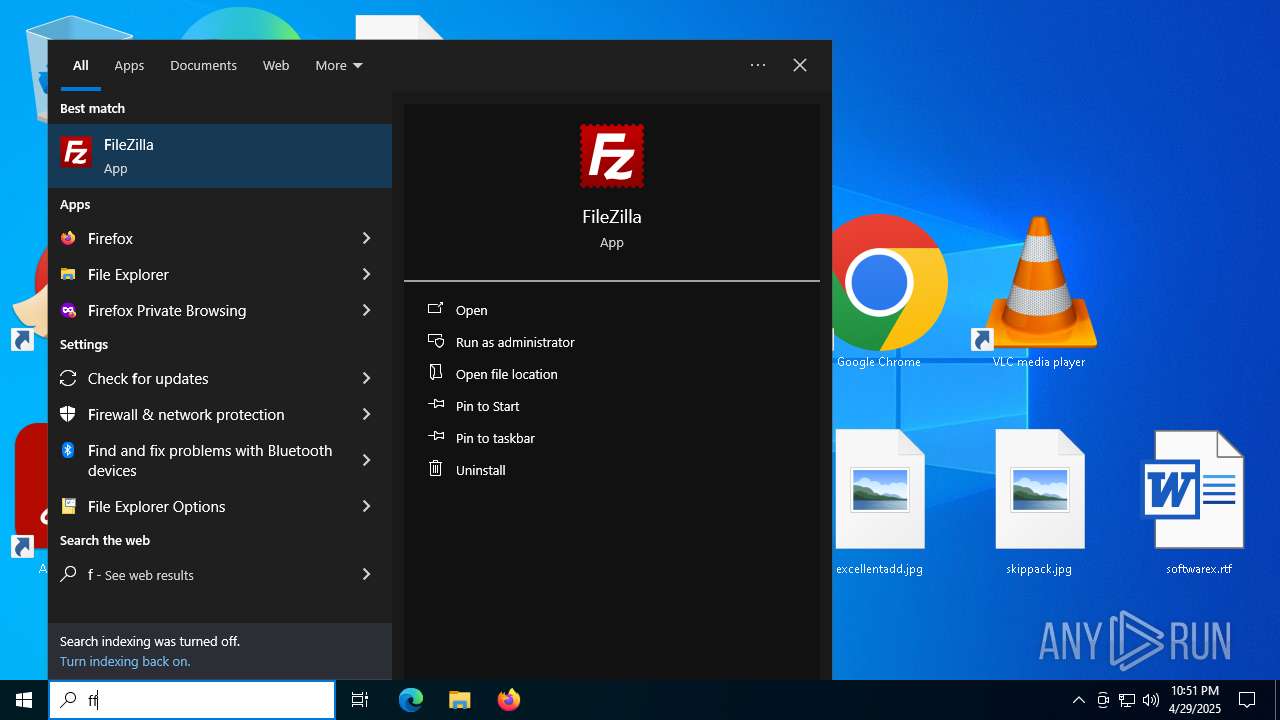Expand 'f - See web results' arrow
This screenshot has height=720, width=1280.
click(366, 574)
